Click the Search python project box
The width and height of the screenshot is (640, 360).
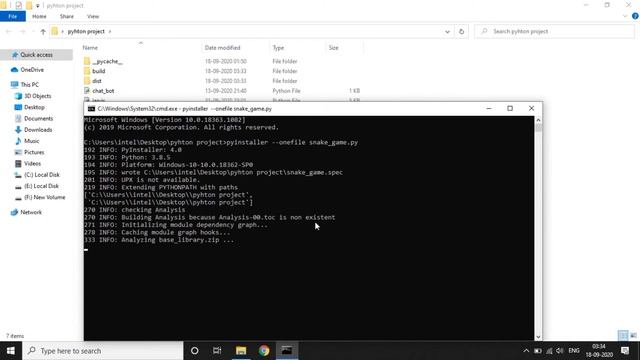click(554, 31)
